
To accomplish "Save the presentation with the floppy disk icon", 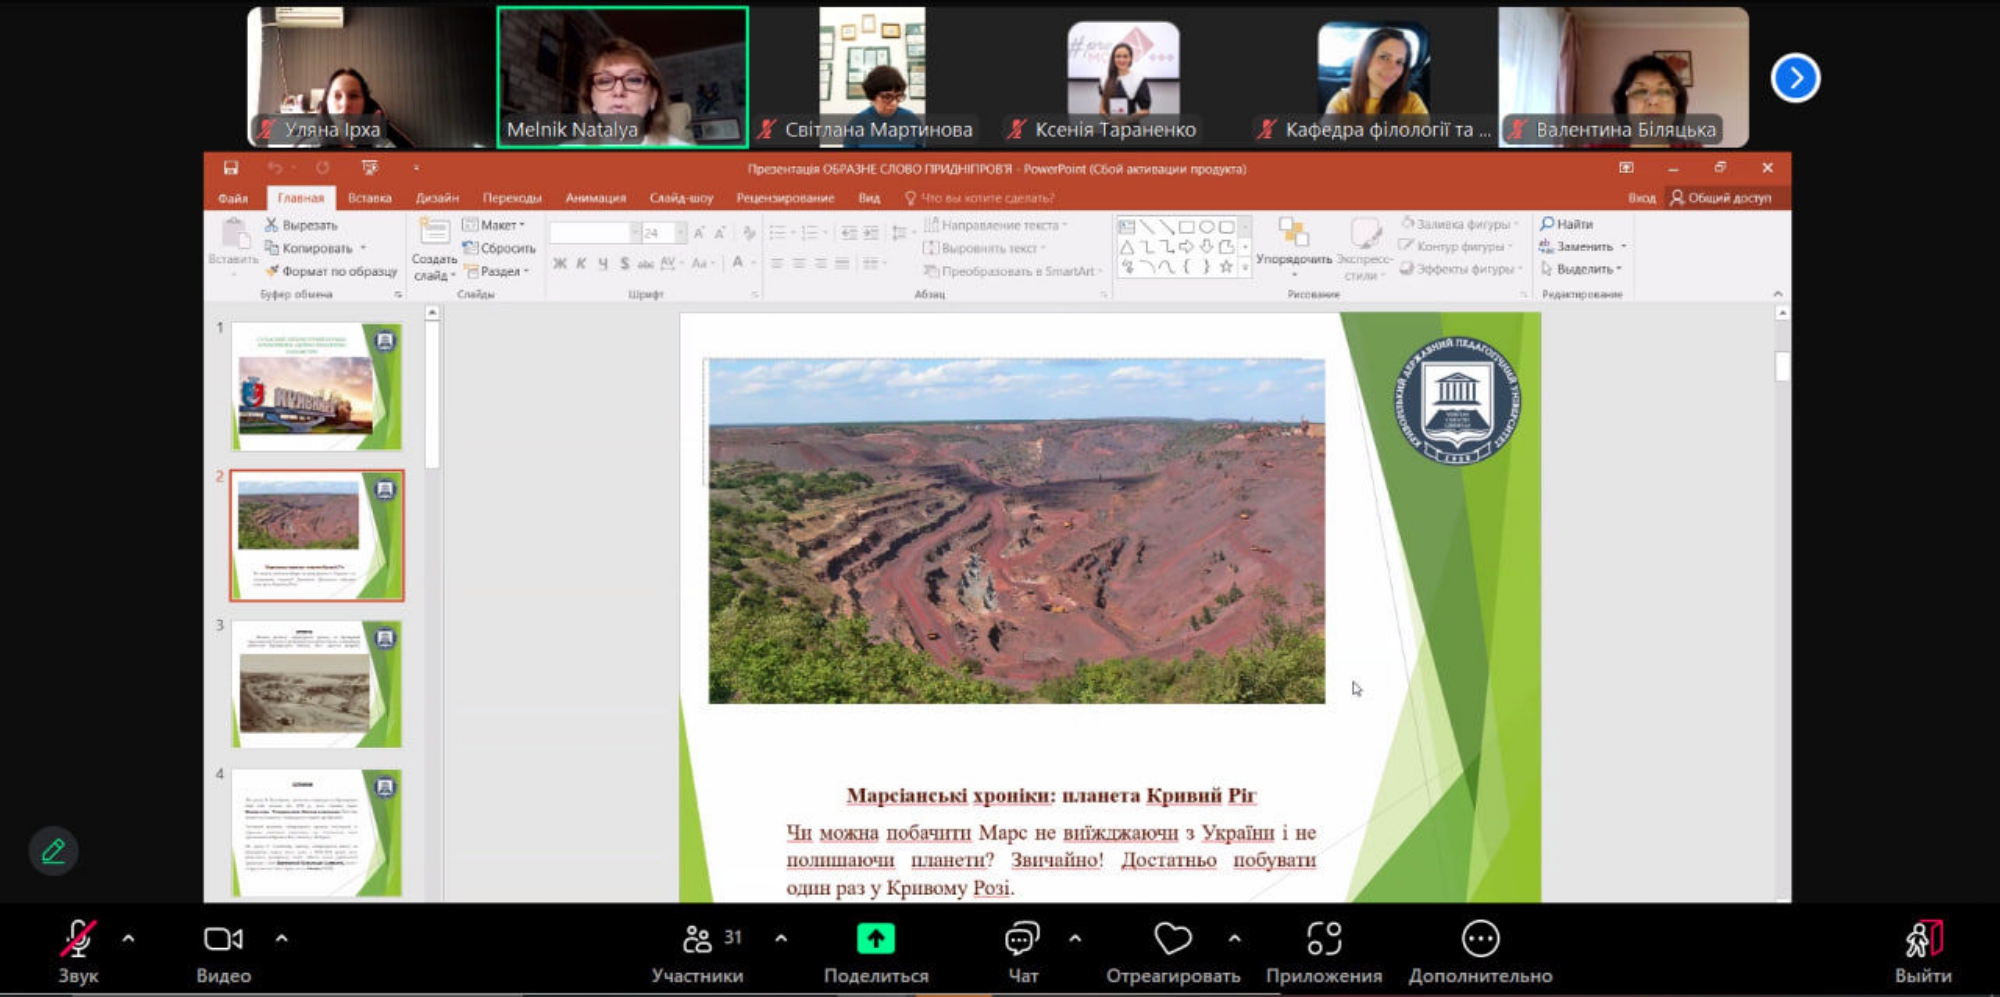I will tap(231, 168).
